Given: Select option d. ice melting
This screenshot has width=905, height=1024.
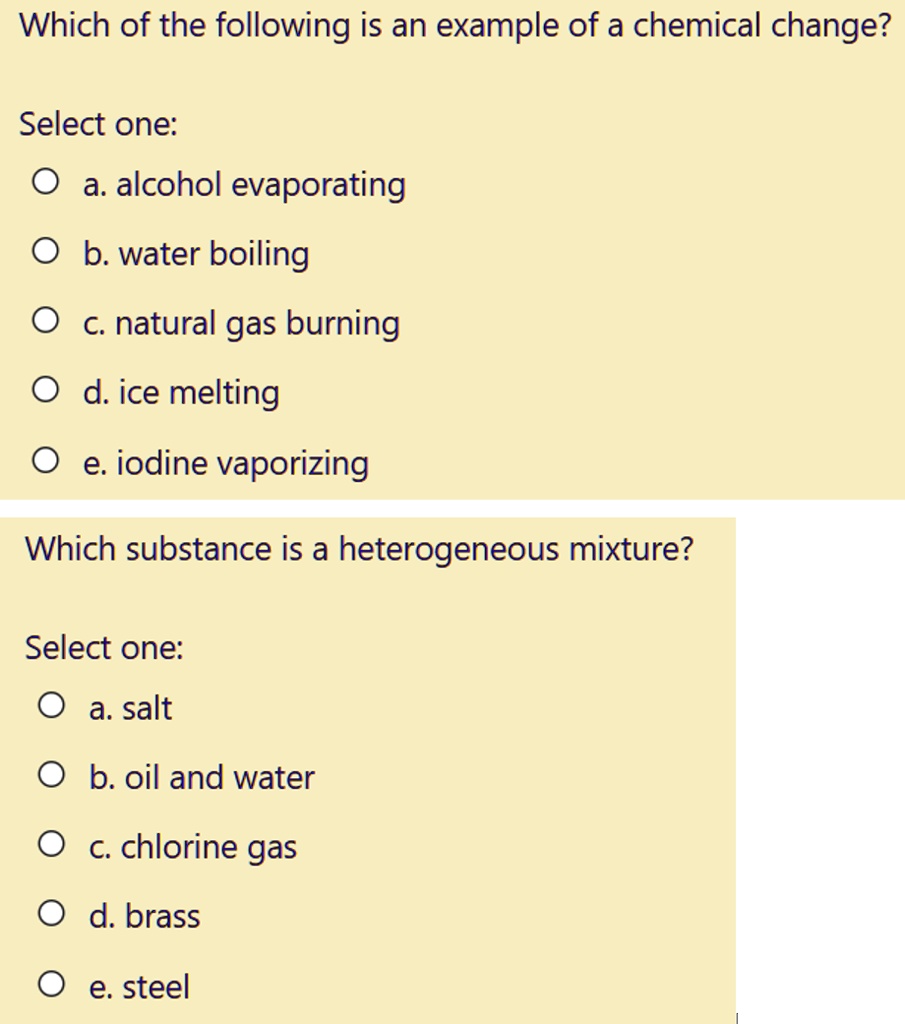Looking at the screenshot, I should pyautogui.click(x=45, y=391).
